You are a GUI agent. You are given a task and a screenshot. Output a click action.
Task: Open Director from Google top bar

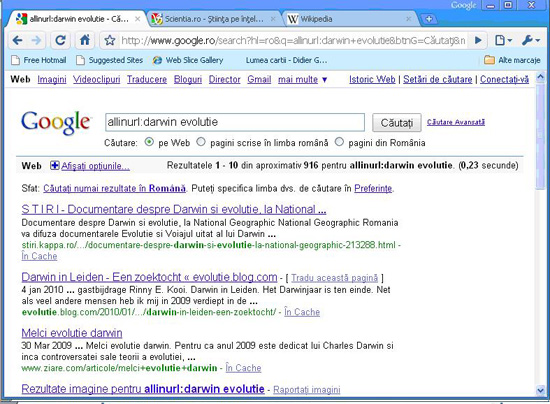(224, 80)
